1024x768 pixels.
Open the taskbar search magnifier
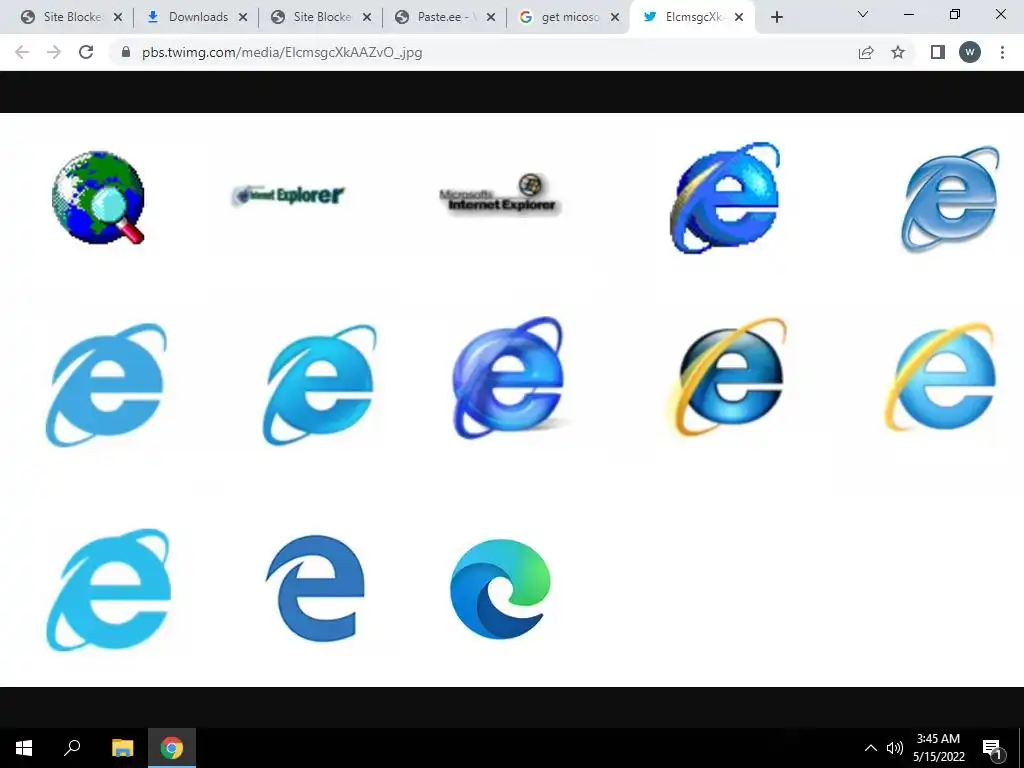click(72, 748)
